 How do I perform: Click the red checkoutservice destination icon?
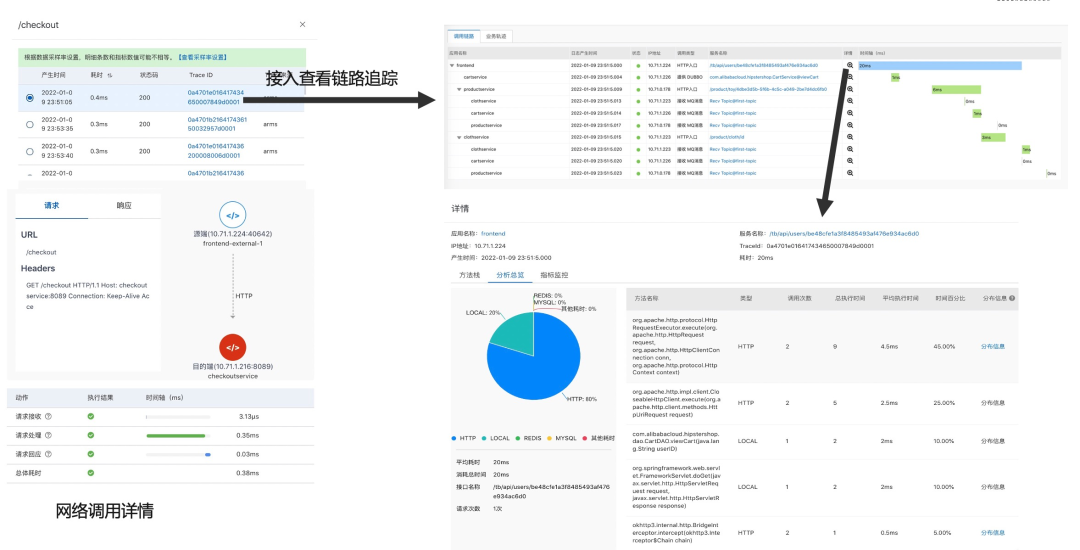[233, 348]
